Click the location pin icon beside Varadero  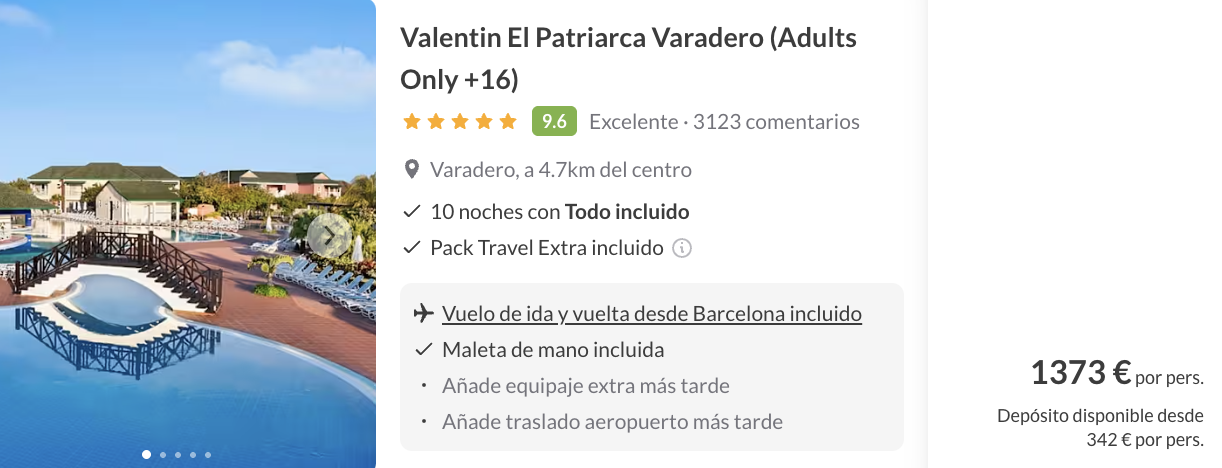click(411, 169)
